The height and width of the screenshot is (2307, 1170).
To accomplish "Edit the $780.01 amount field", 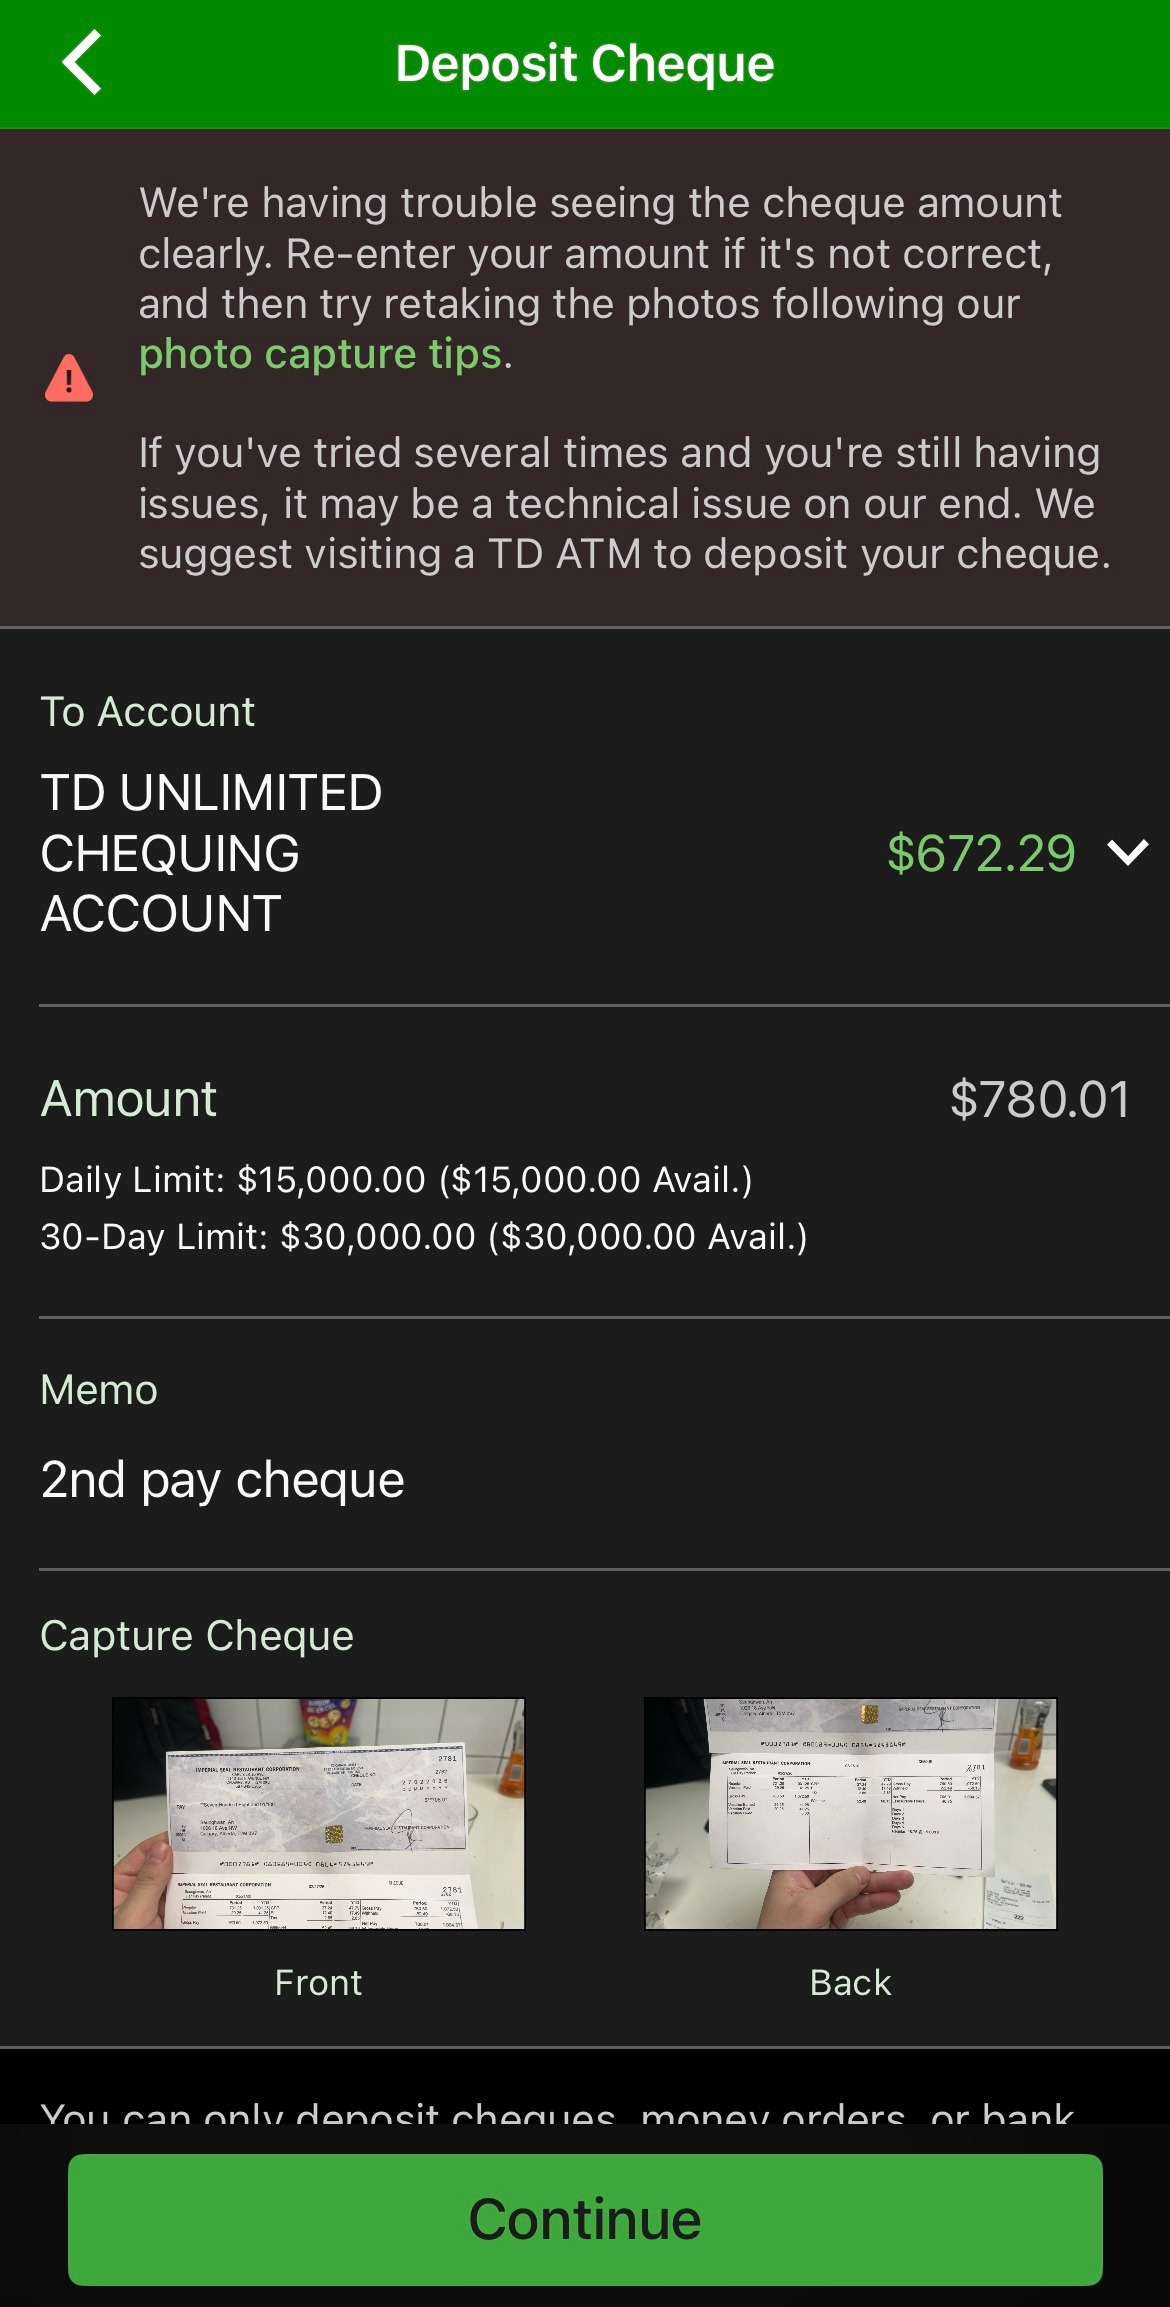I will (1040, 1099).
